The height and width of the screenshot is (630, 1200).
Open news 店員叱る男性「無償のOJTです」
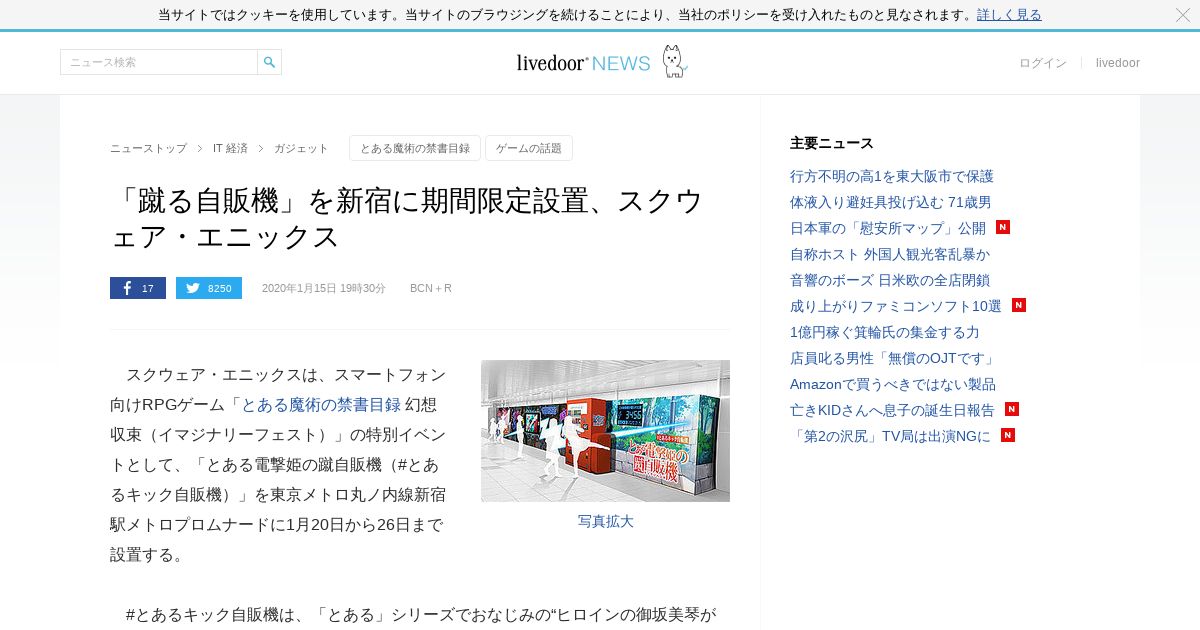point(893,358)
